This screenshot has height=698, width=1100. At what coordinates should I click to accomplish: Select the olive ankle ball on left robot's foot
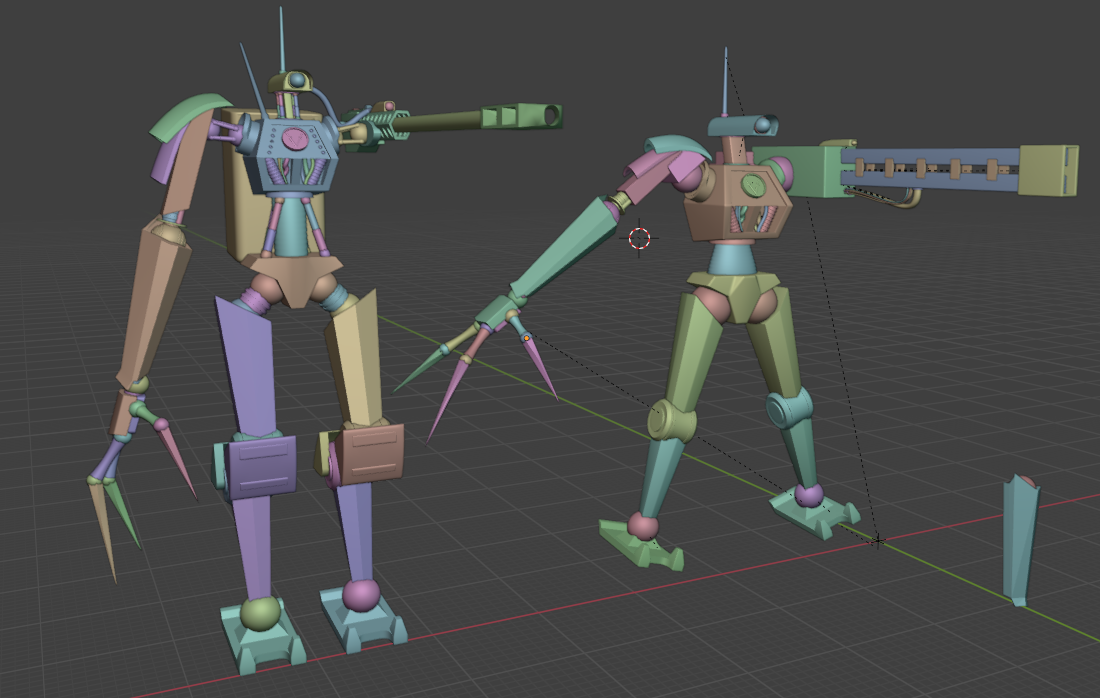click(260, 613)
